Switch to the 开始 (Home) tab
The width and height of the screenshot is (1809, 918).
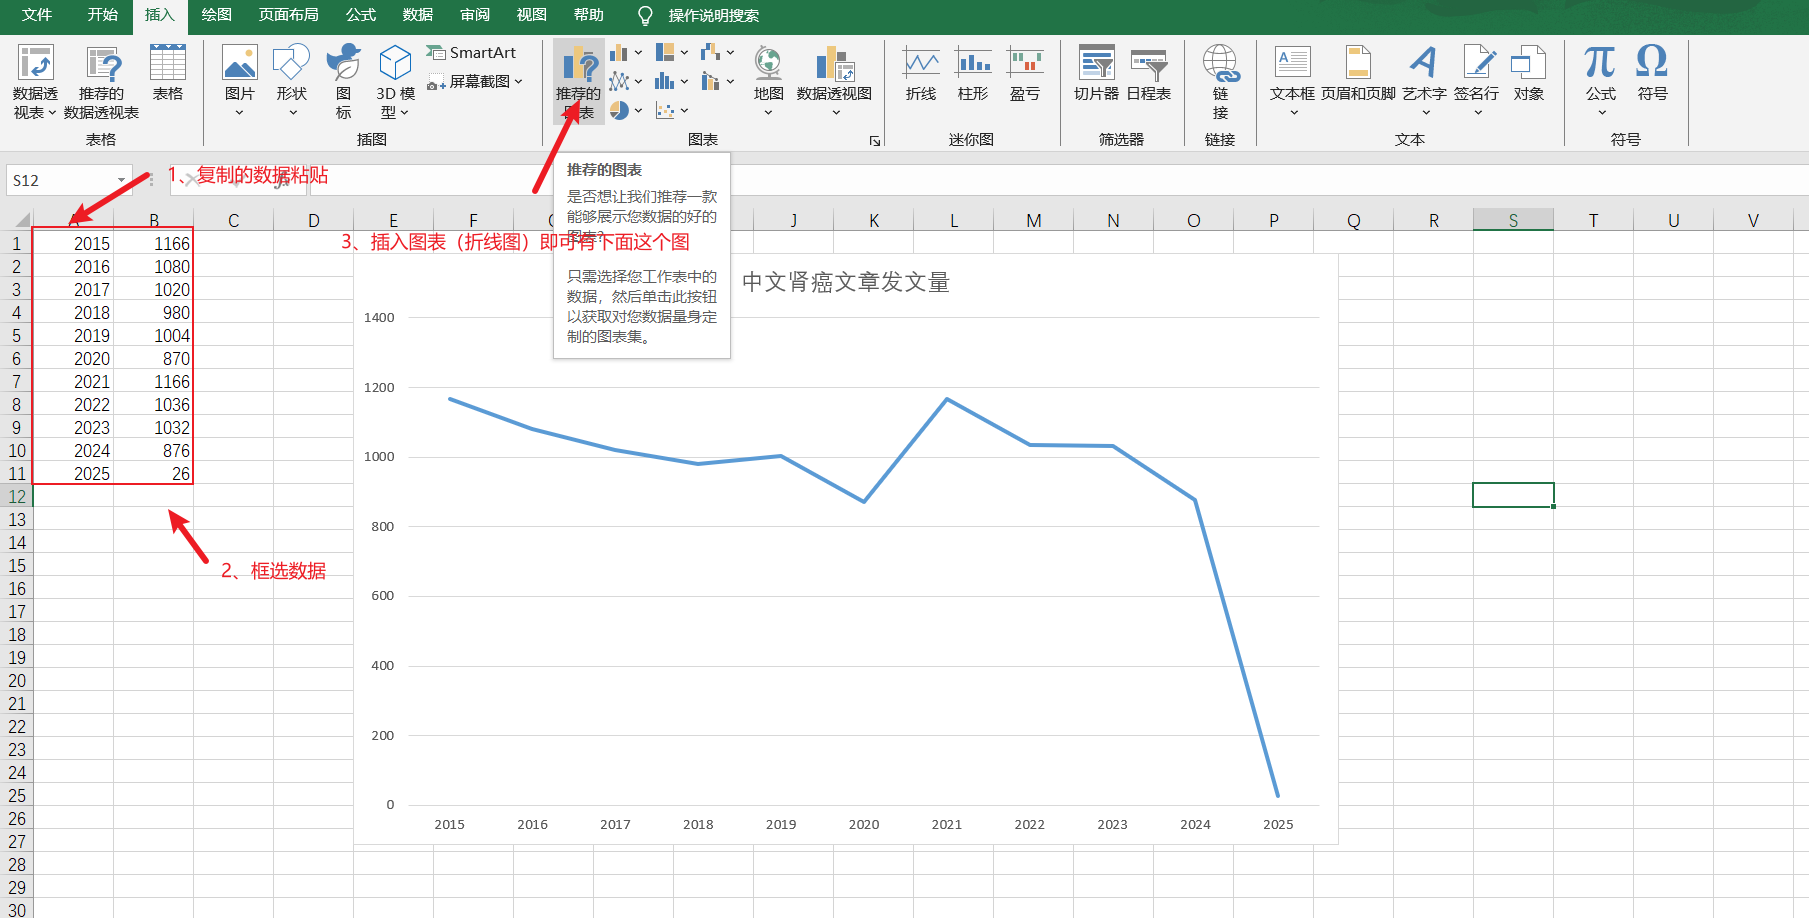click(103, 15)
